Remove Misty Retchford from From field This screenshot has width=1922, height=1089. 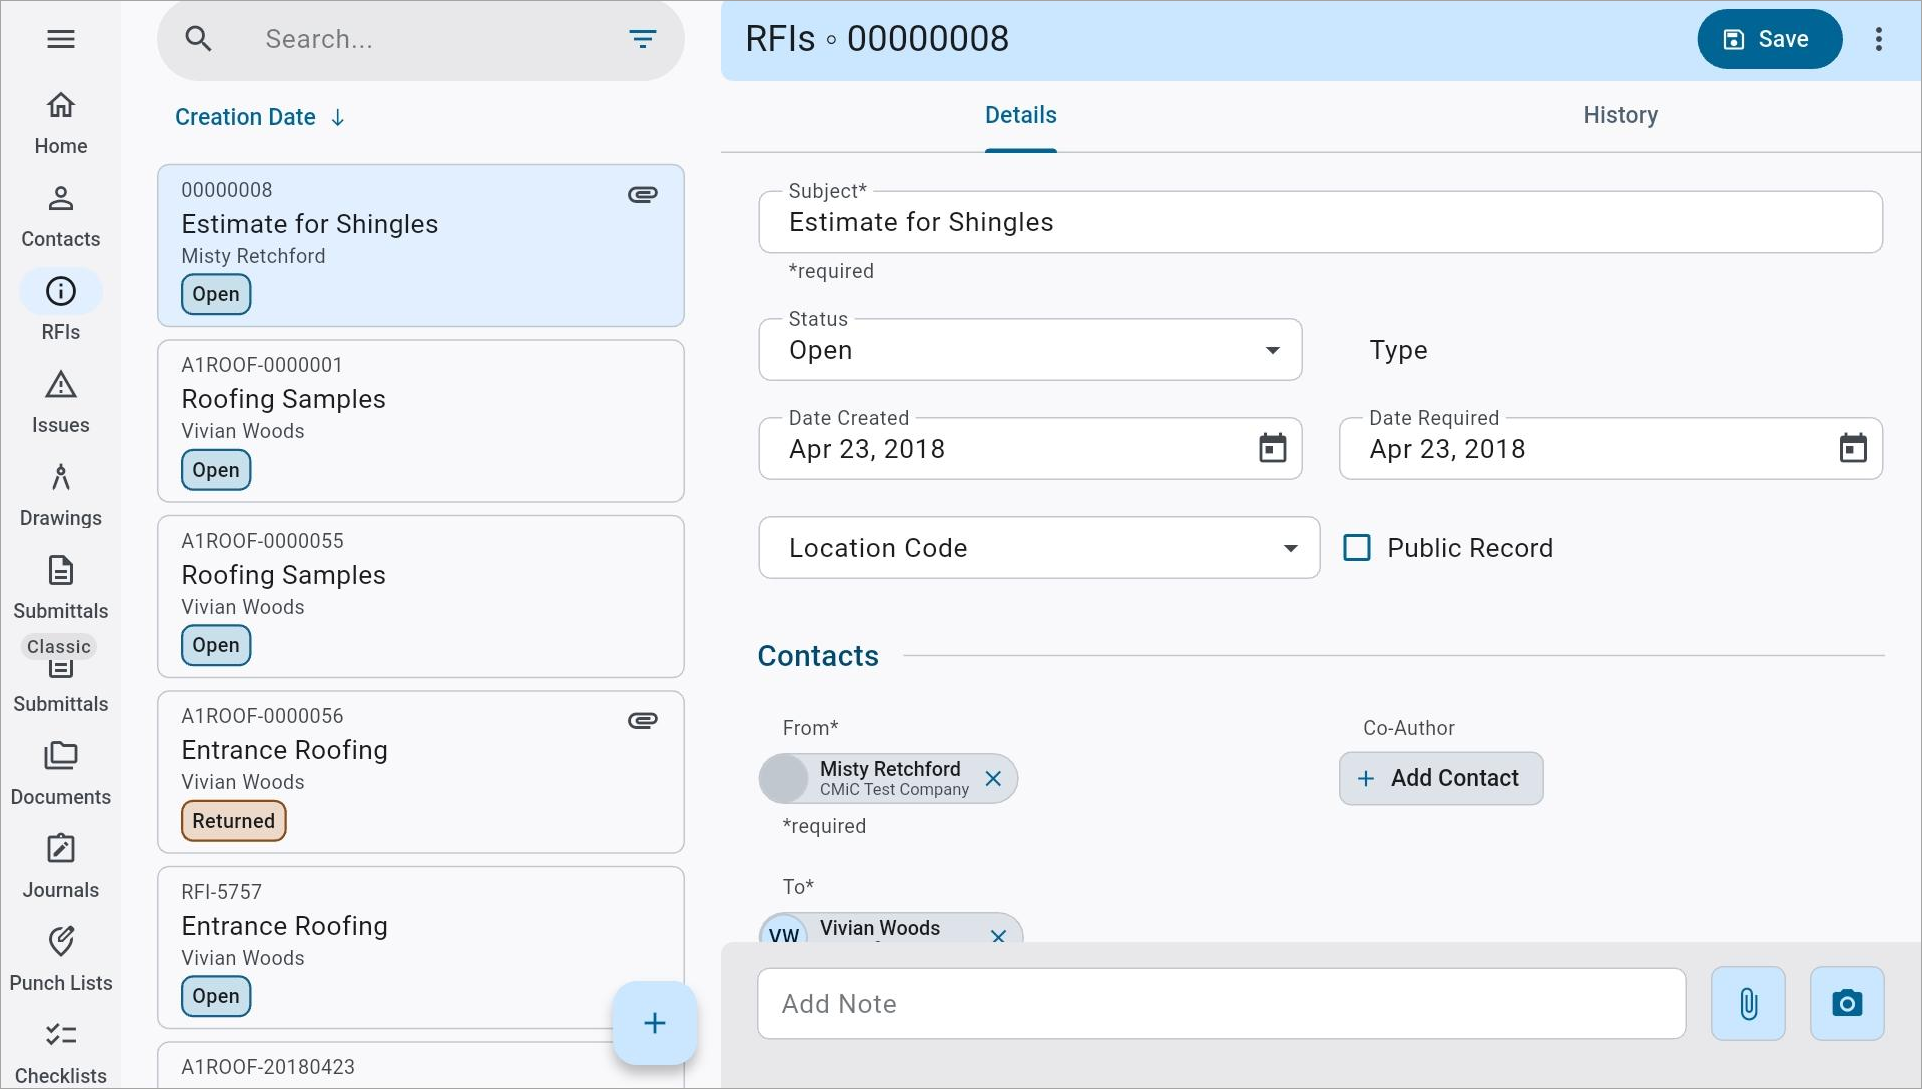coord(993,778)
